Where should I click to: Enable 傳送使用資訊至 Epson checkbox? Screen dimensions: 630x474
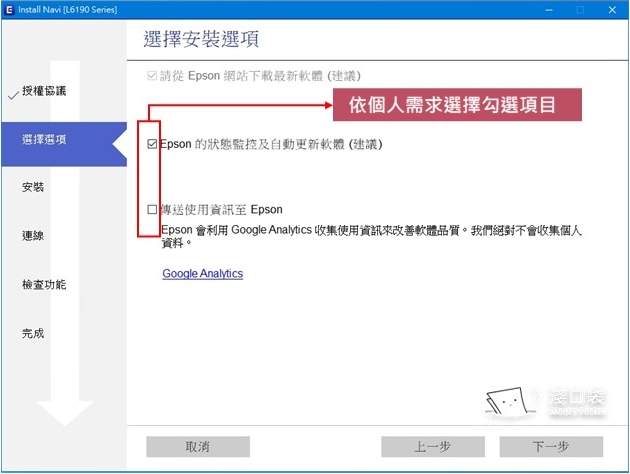click(x=152, y=210)
